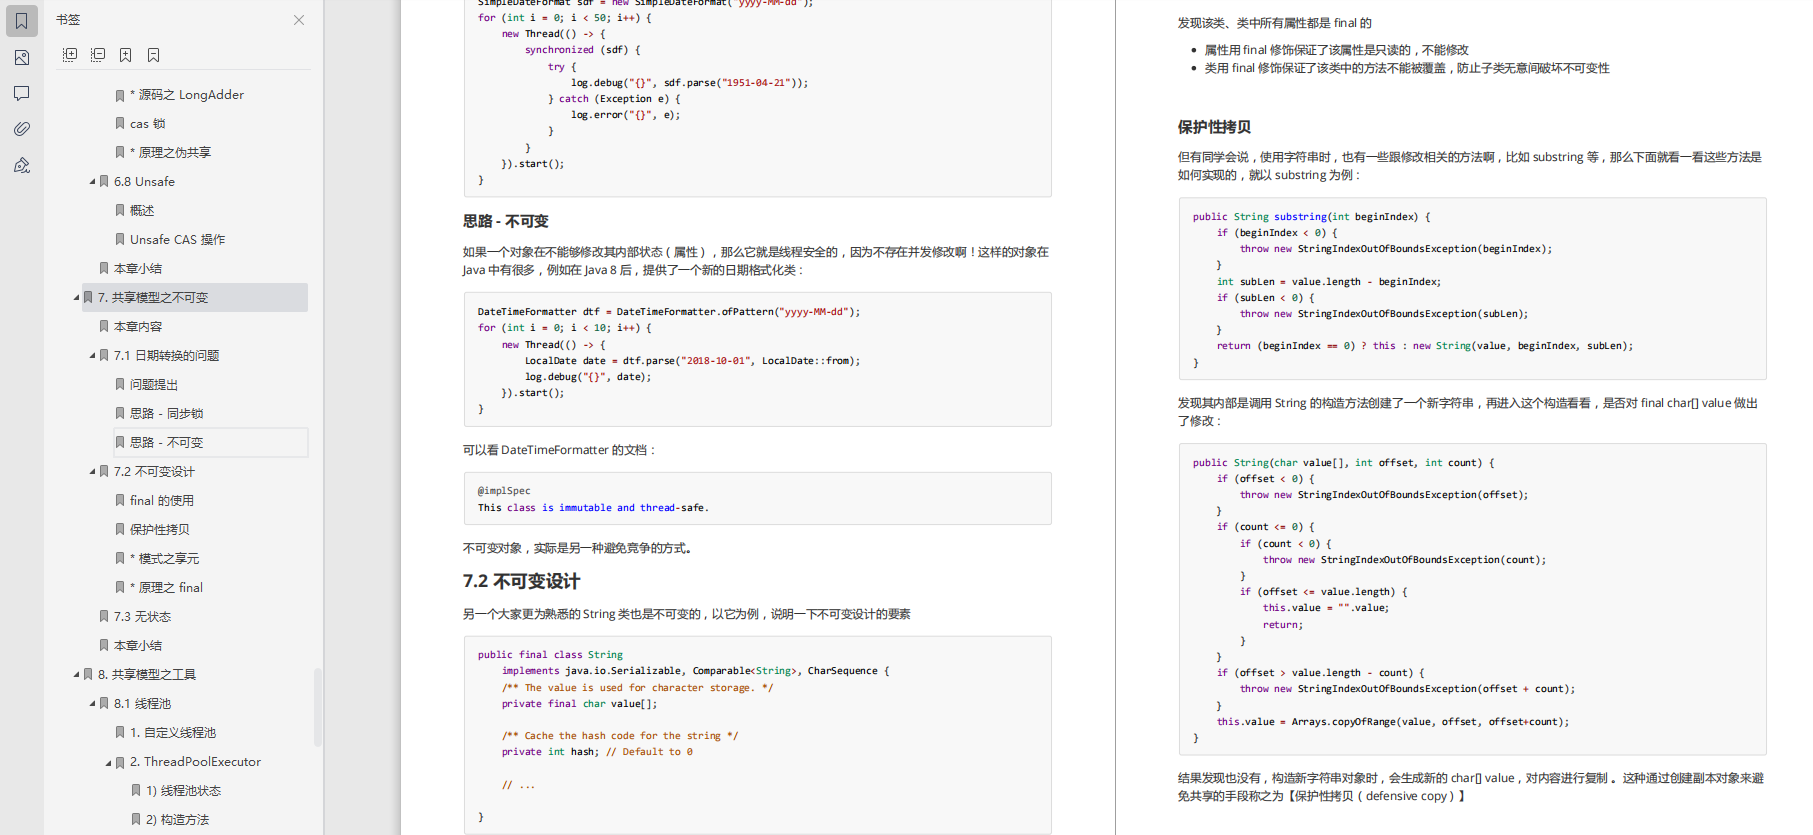Click text 可以看 DateTimeFormatter 的文档
The height and width of the screenshot is (835, 1813).
click(559, 450)
